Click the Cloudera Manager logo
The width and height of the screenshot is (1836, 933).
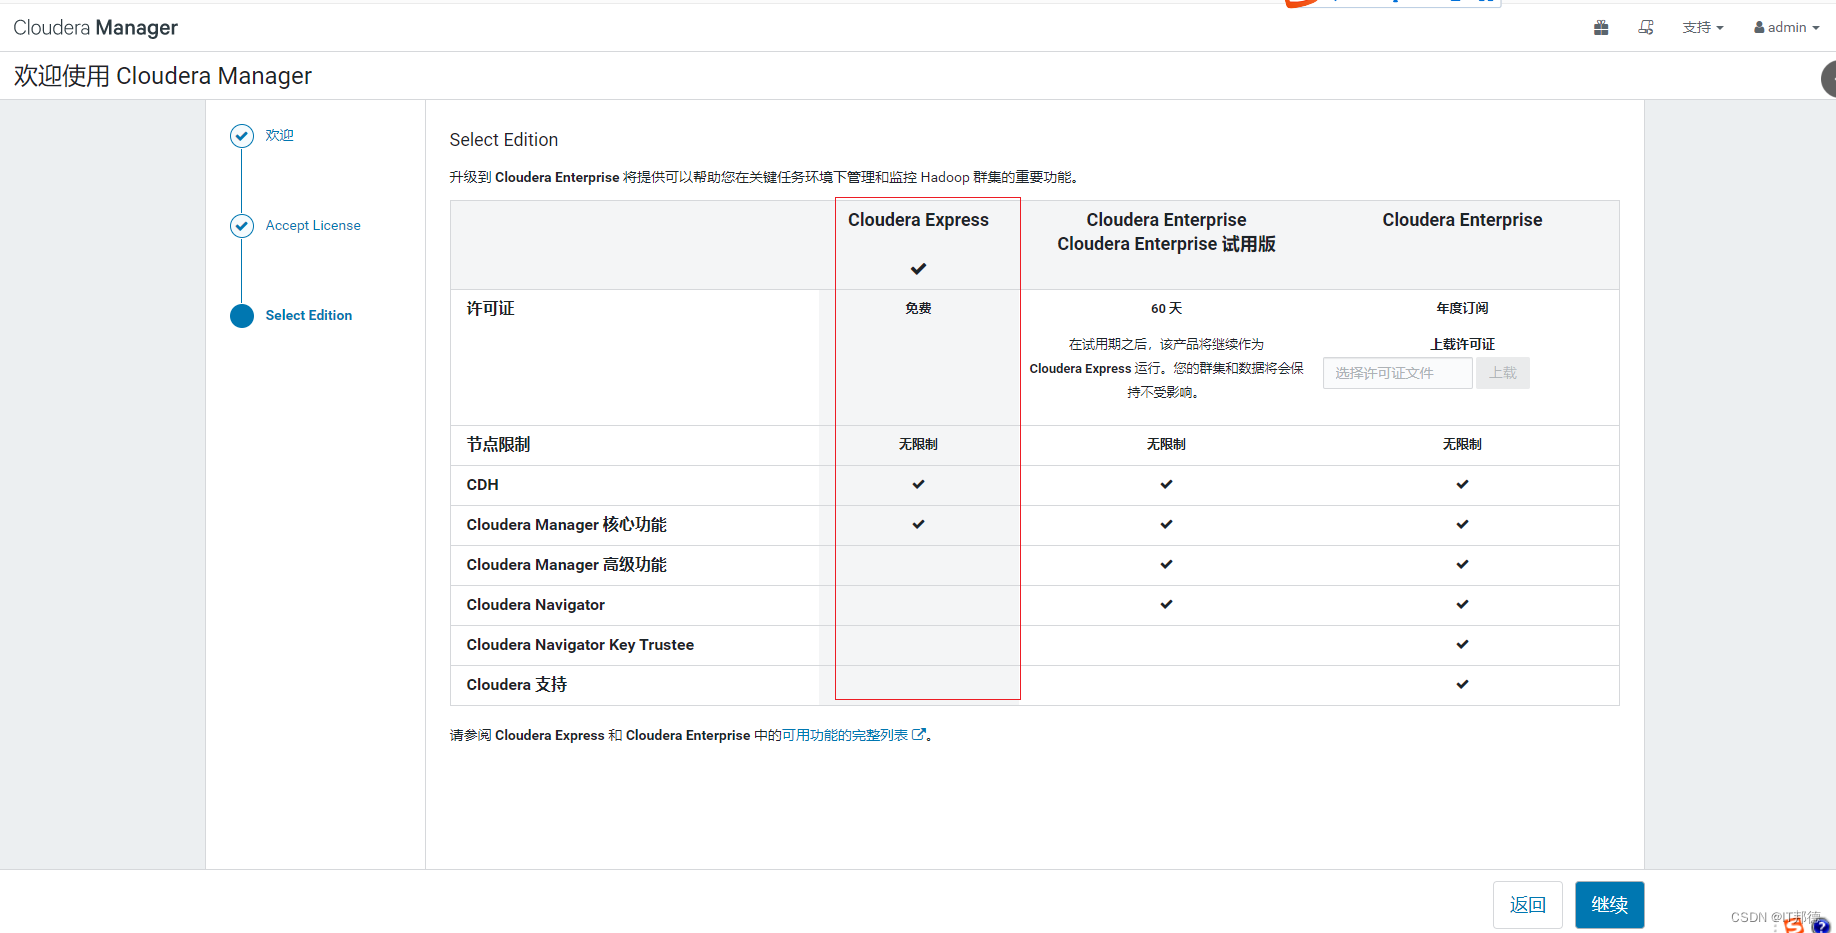(95, 28)
